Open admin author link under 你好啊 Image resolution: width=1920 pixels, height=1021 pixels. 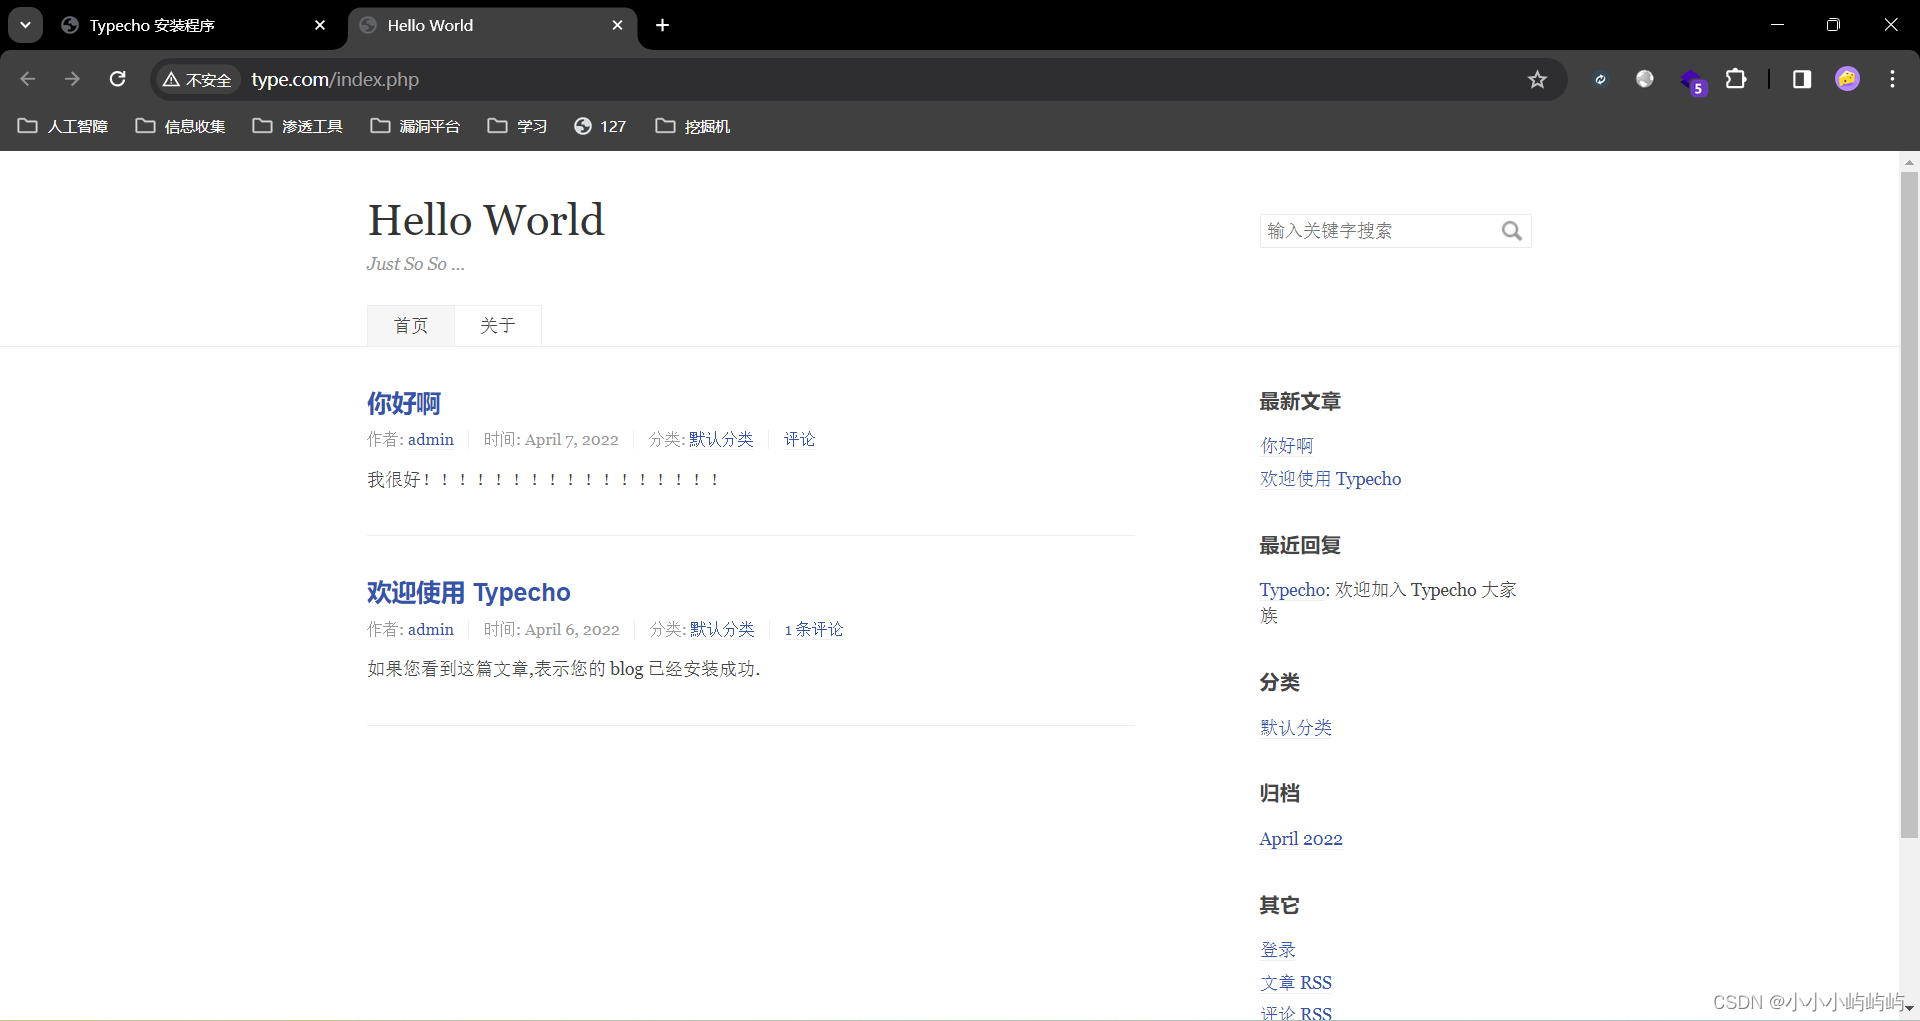pyautogui.click(x=431, y=440)
